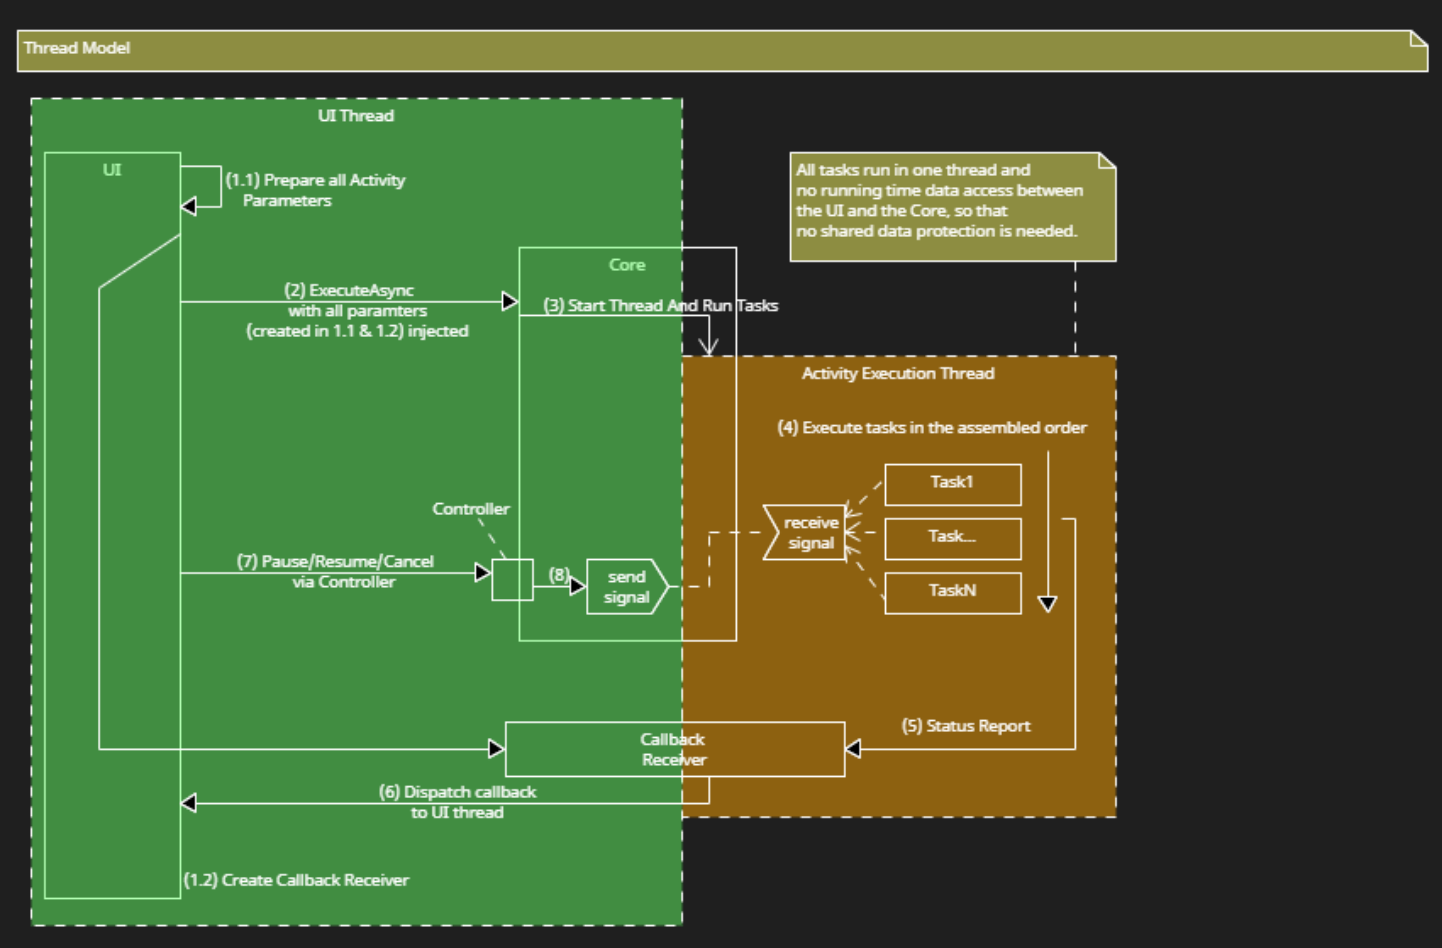Image resolution: width=1442 pixels, height=948 pixels.
Task: Click the Activity Execution Thread title
Action: pos(898,373)
